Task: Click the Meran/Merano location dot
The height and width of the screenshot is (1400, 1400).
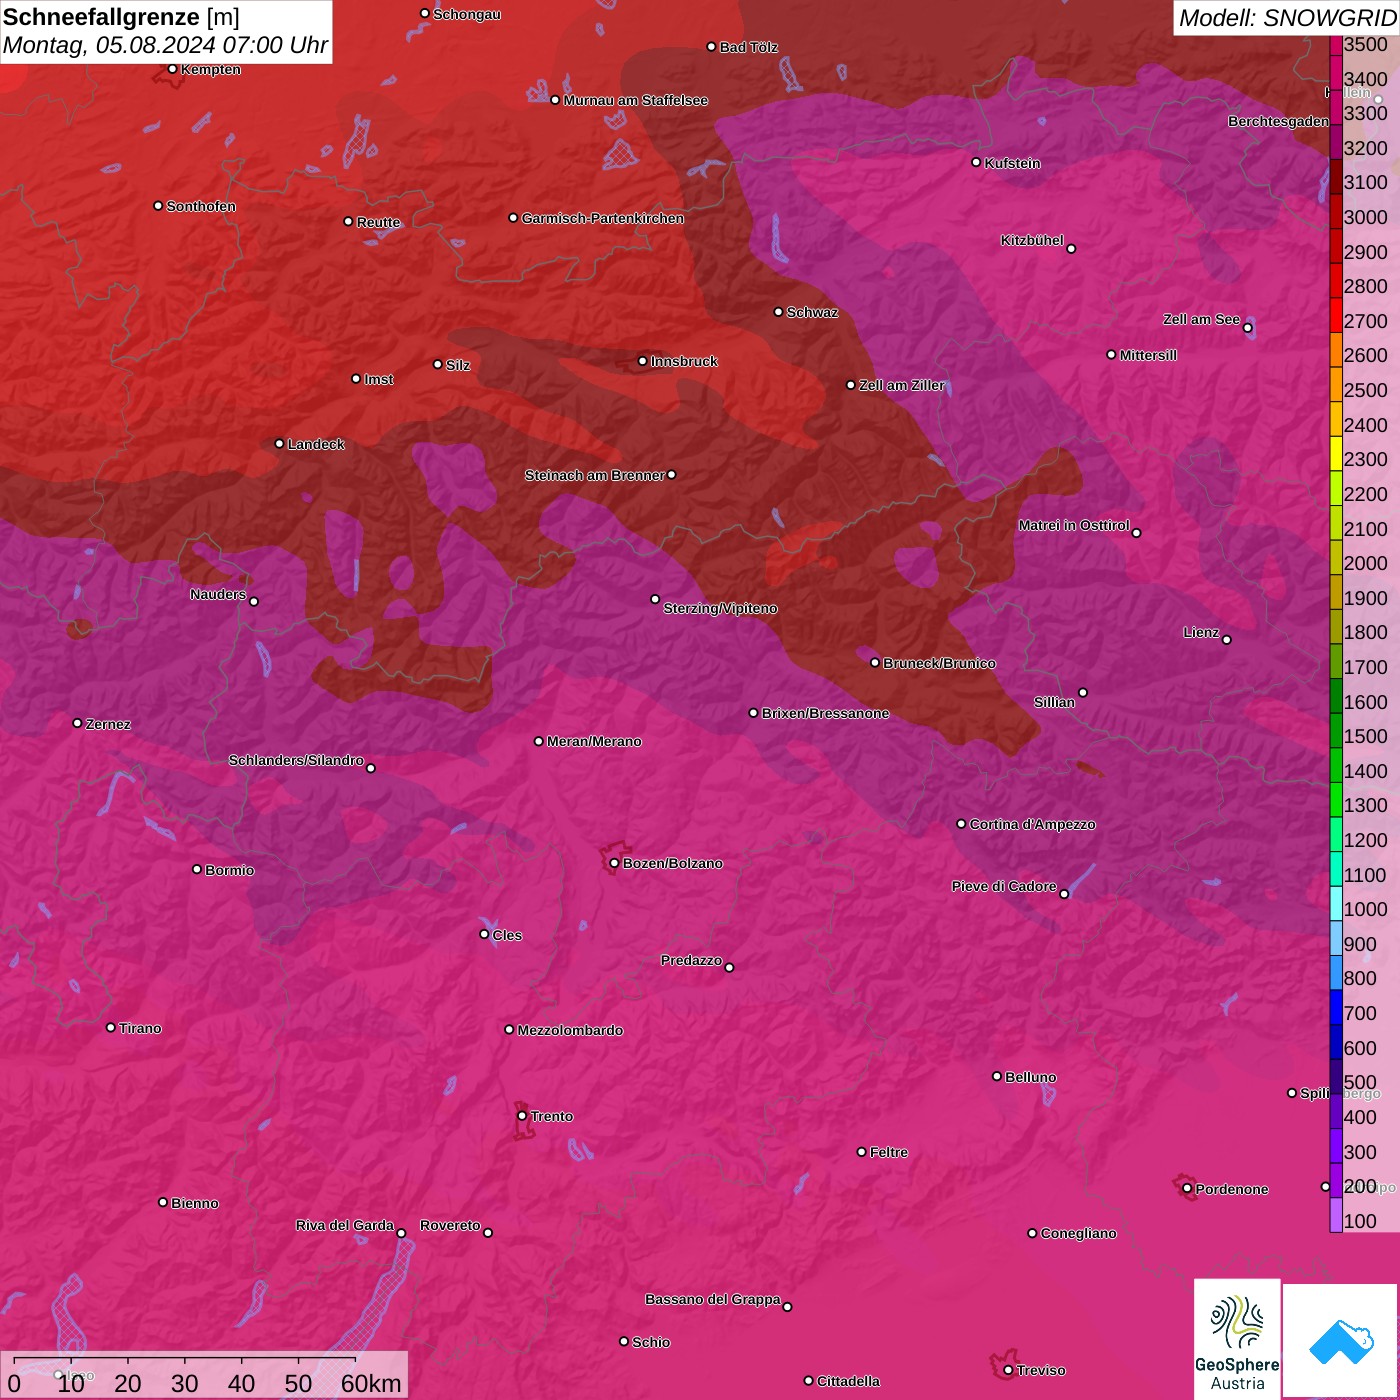Action: click(539, 741)
